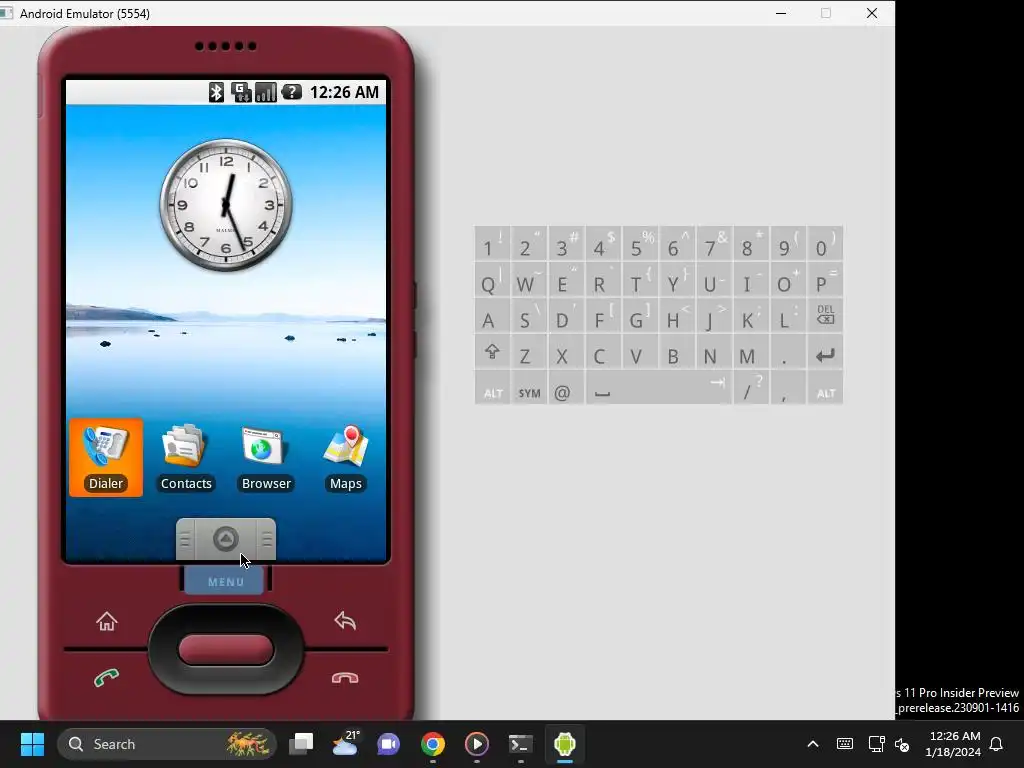Open the Dialer app icon
The height and width of the screenshot is (768, 1024).
coord(106,457)
